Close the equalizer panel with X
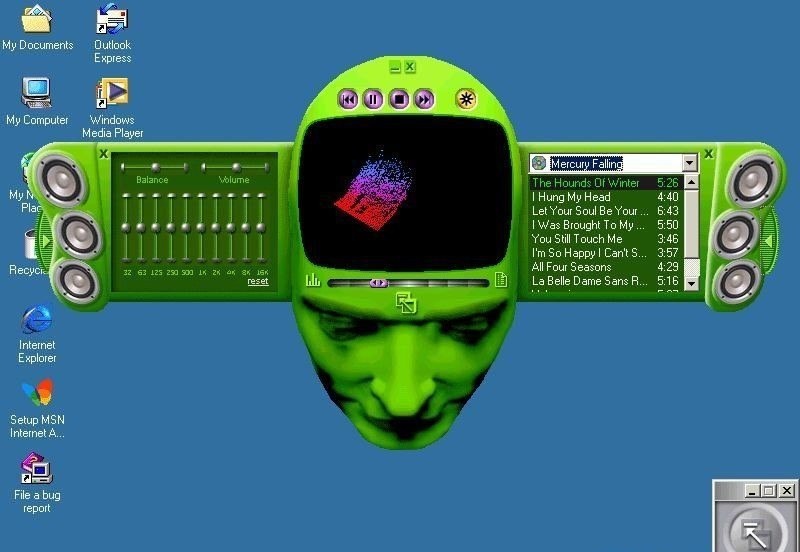Screen dimensions: 800x552 point(104,154)
